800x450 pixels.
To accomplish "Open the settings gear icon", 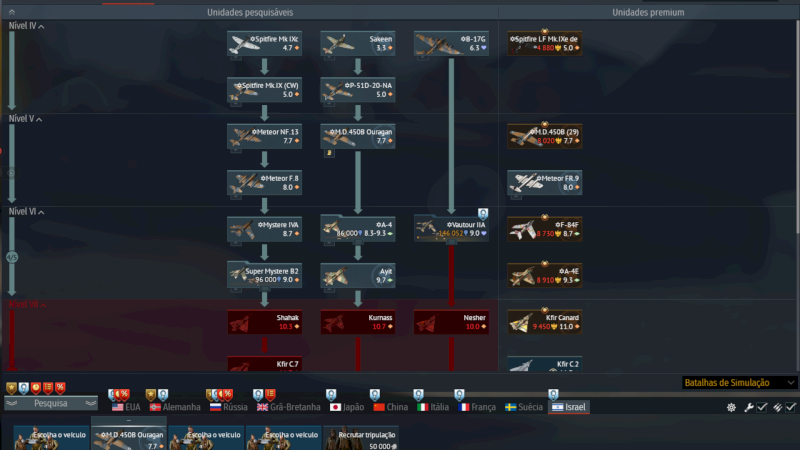I will coord(731,407).
